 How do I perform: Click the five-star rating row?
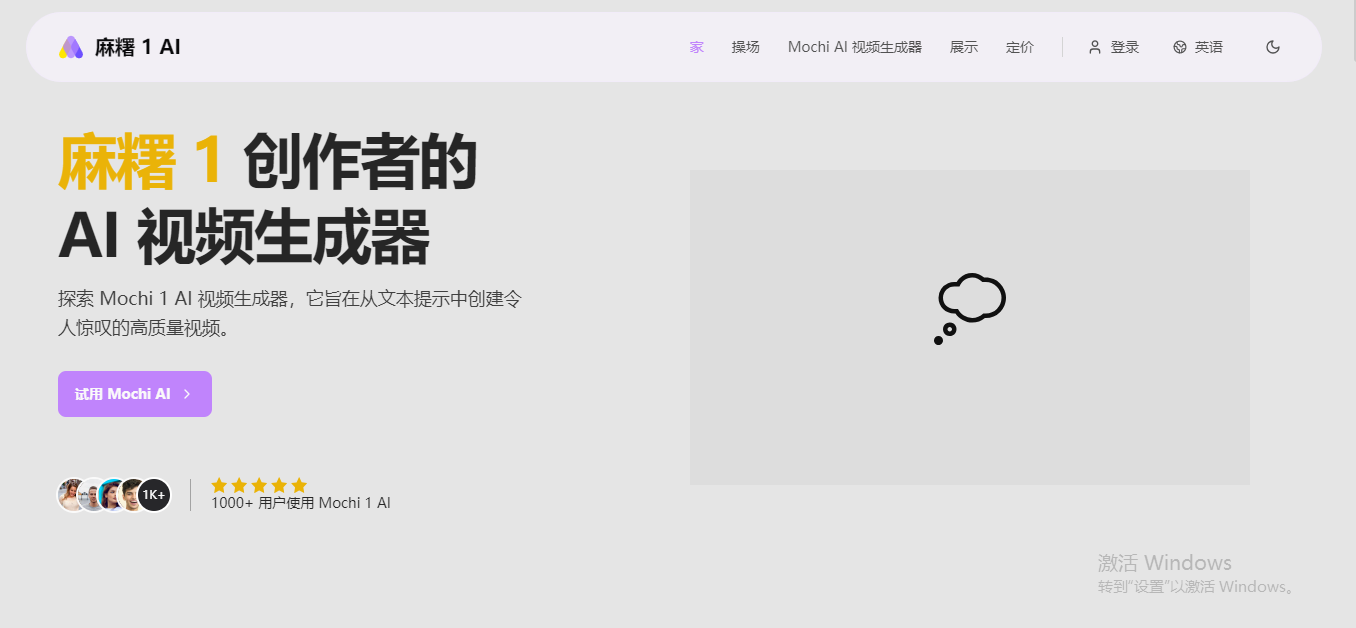pyautogui.click(x=259, y=485)
